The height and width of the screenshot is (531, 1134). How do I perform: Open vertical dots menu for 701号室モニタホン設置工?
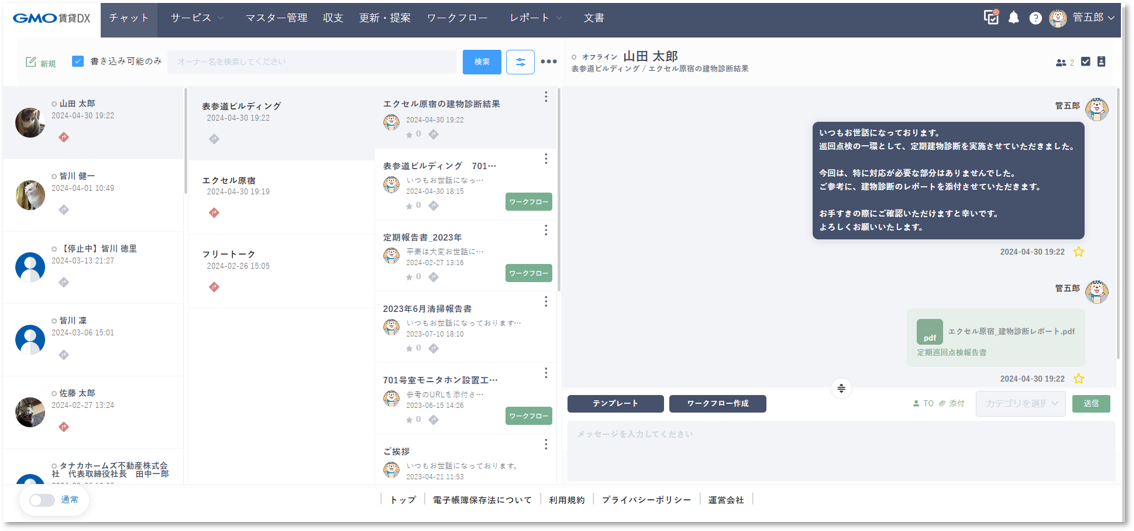click(x=546, y=373)
